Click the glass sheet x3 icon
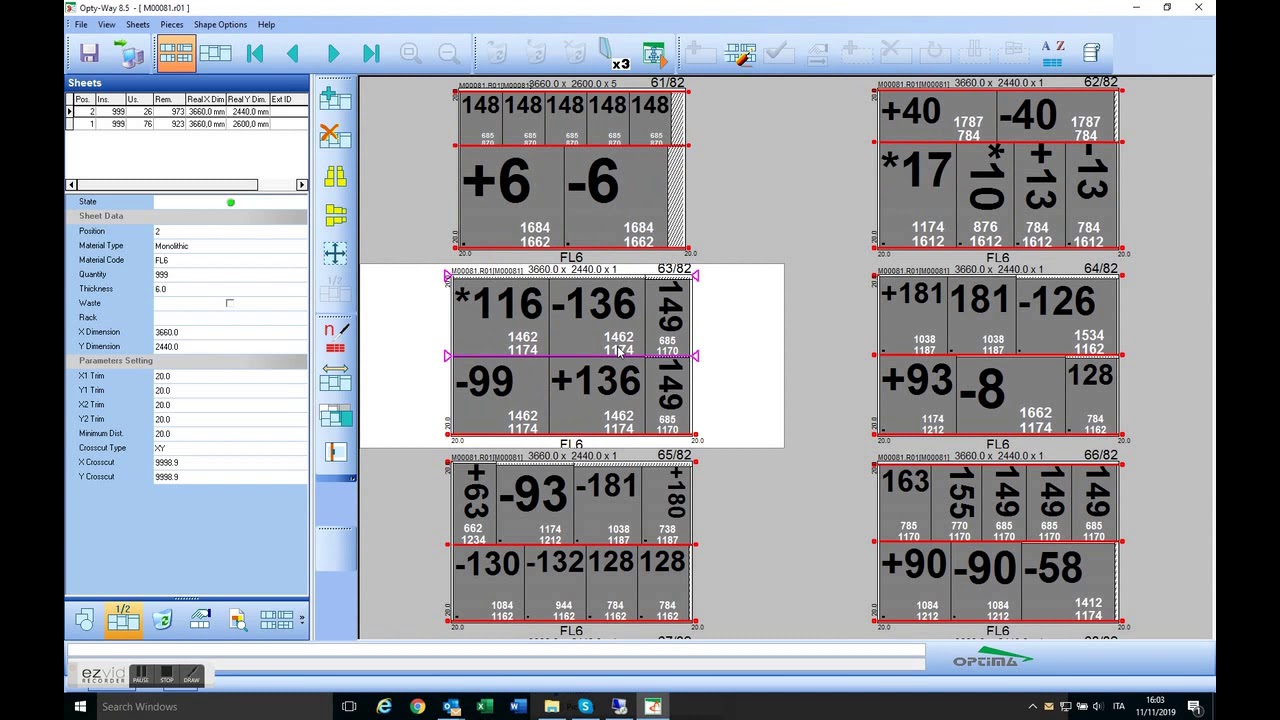Viewport: 1280px width, 720px height. 613,55
